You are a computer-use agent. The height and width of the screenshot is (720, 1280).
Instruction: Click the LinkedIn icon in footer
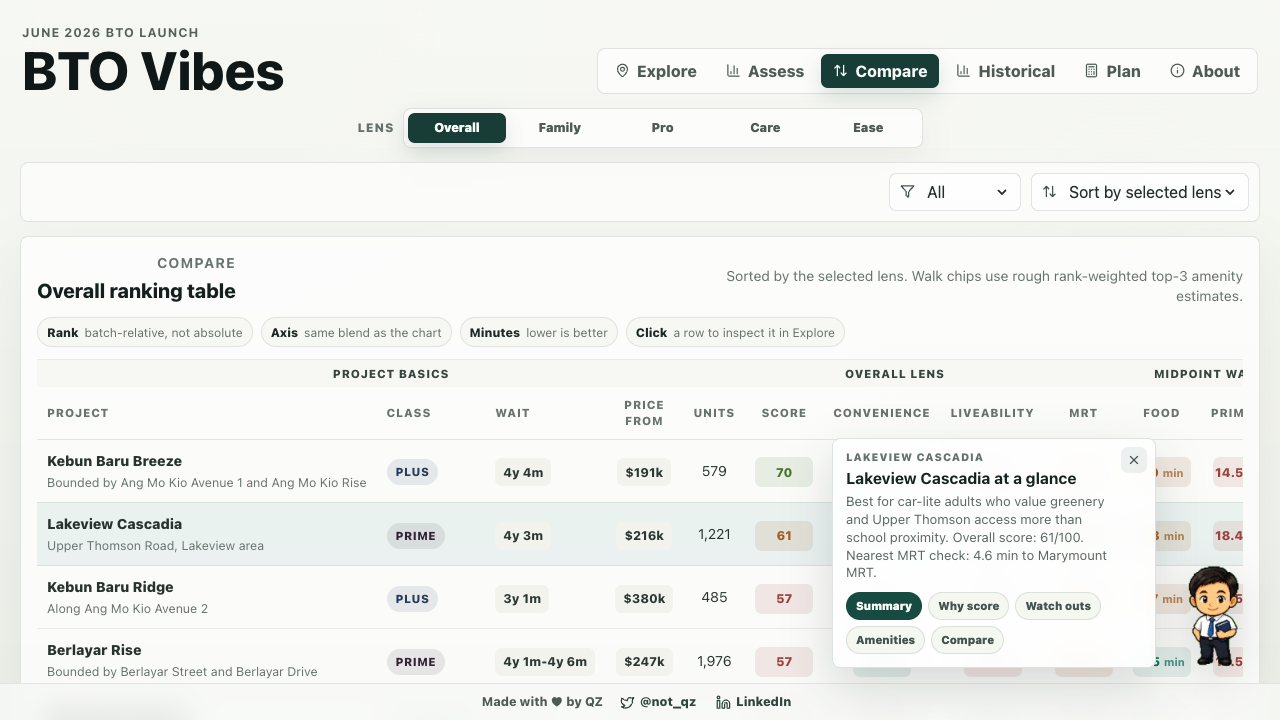(723, 702)
